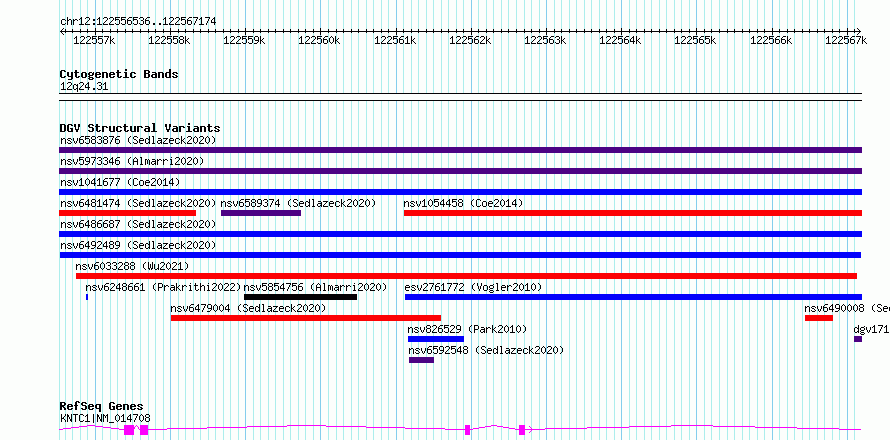Image resolution: width=890 pixels, height=440 pixels.
Task: Click the 122565k ruler position
Action: point(695,40)
